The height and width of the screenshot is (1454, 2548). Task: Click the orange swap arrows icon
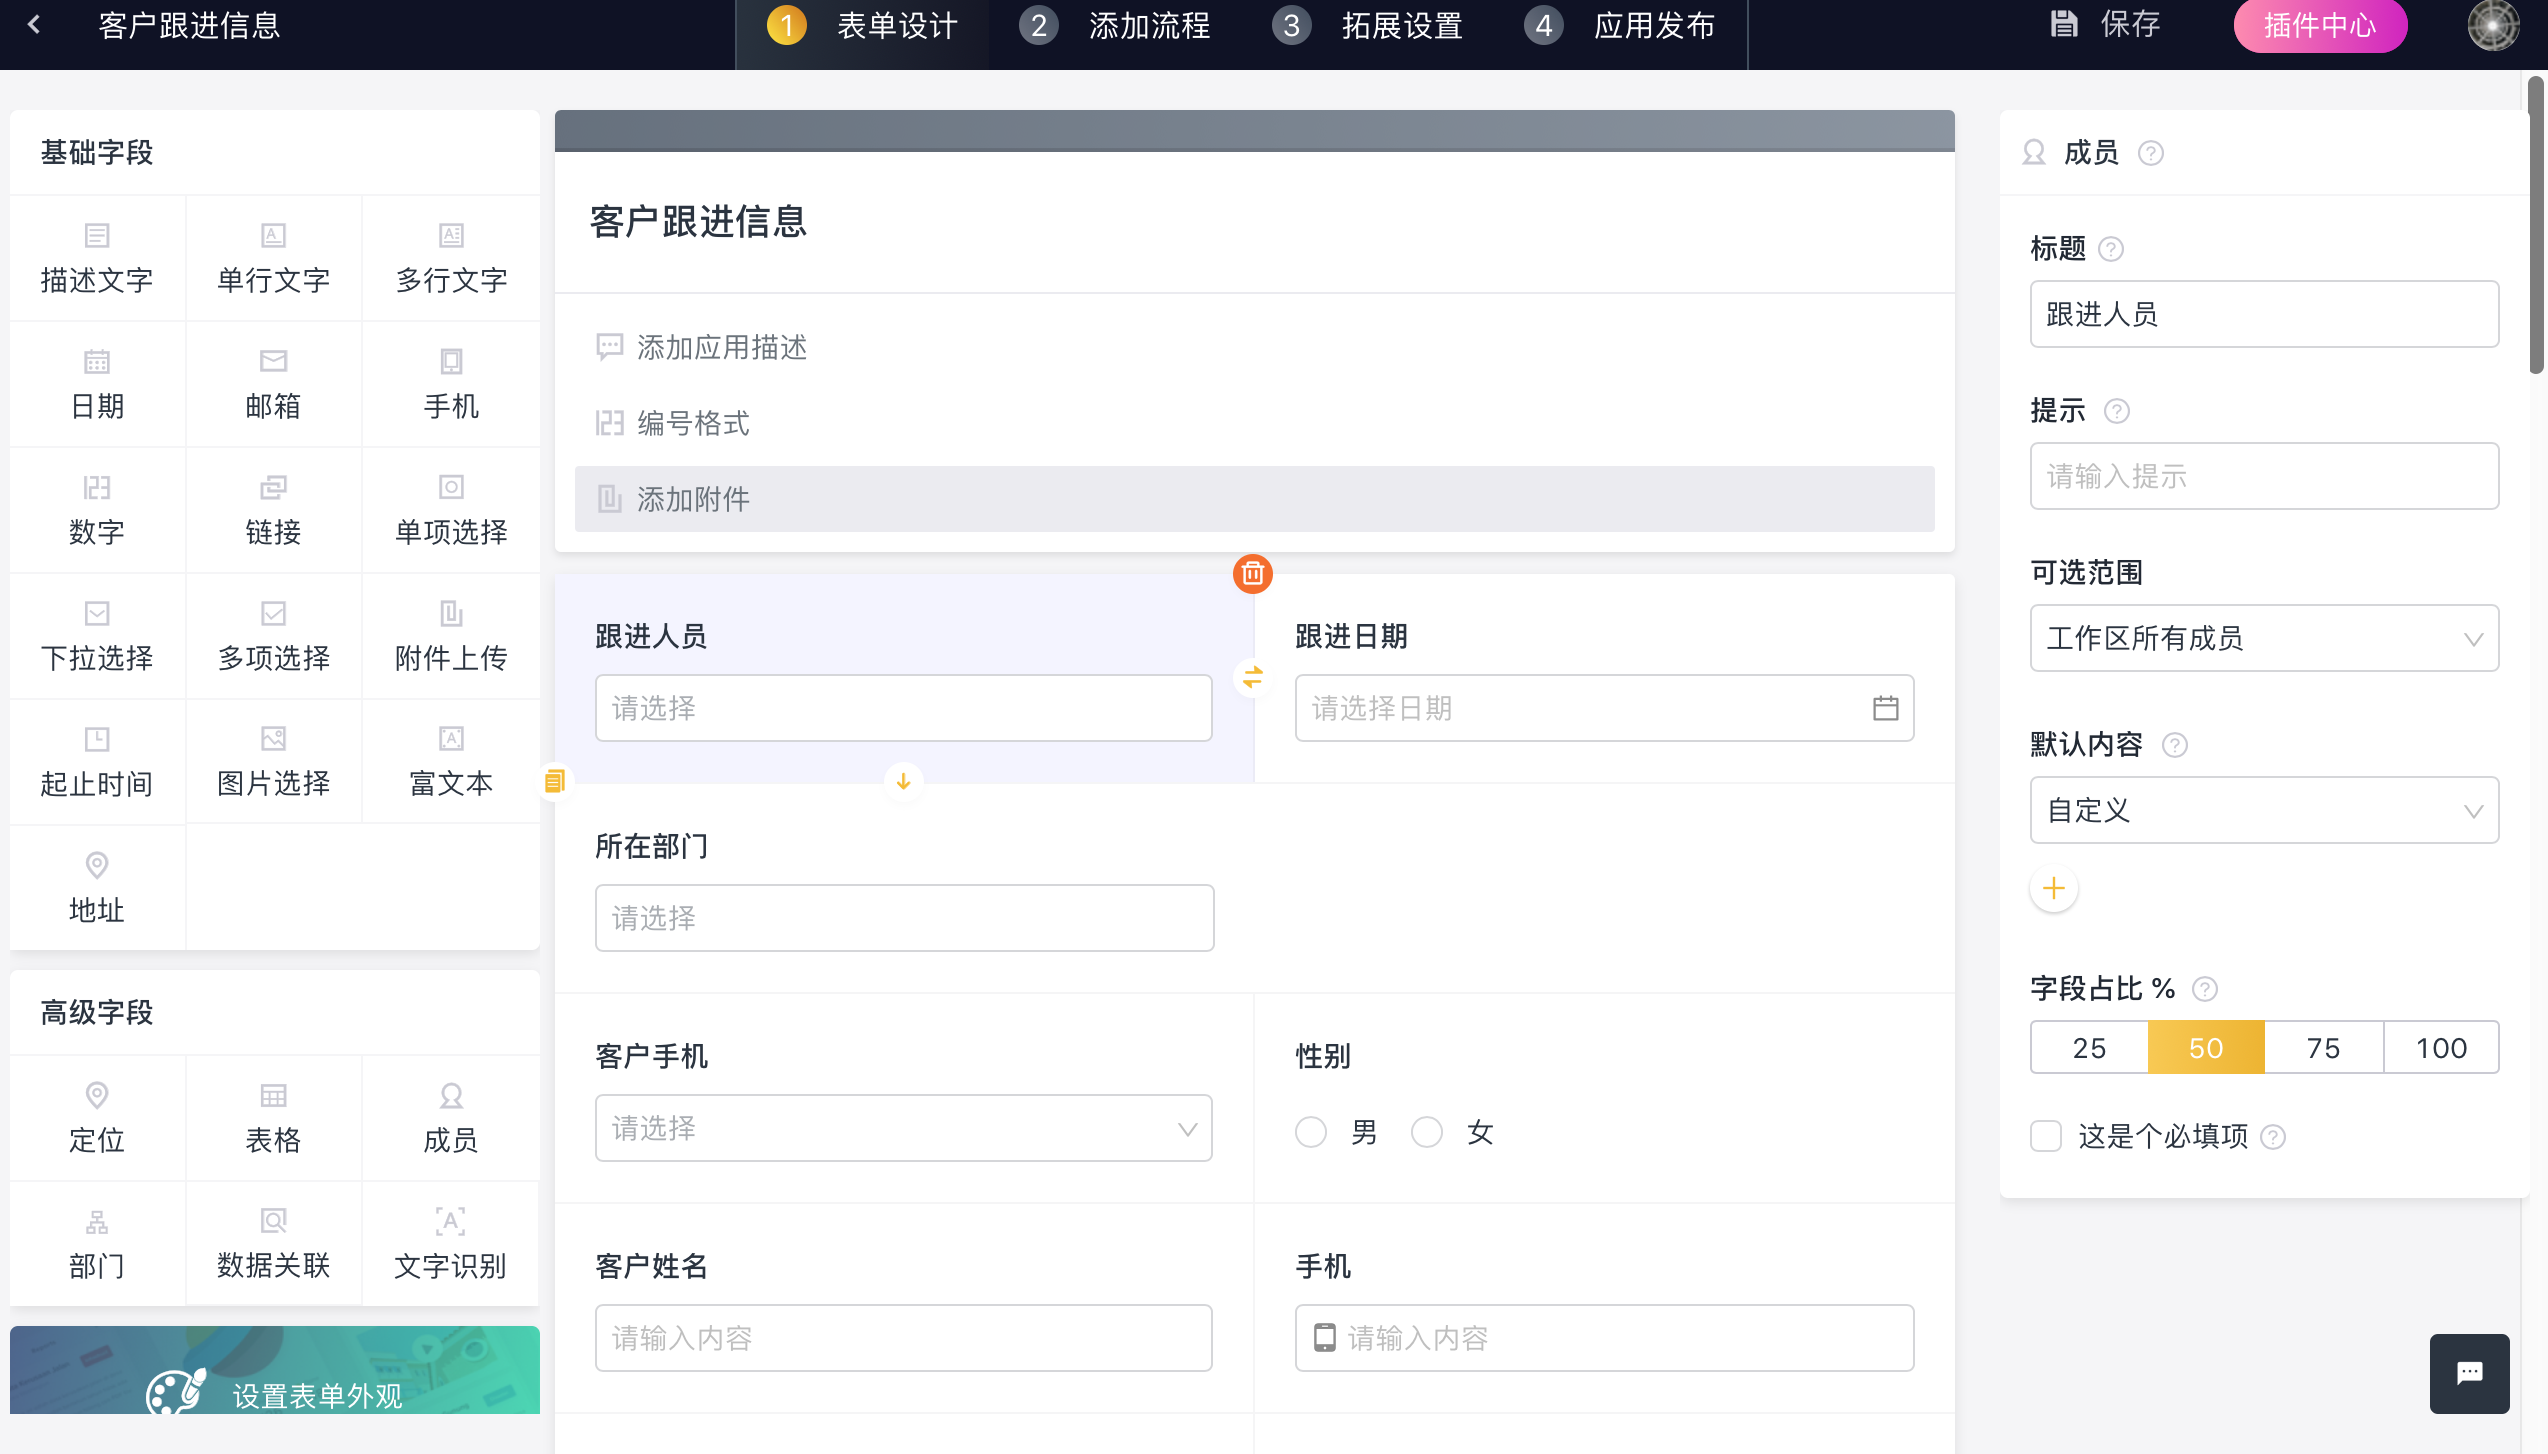tap(1252, 677)
